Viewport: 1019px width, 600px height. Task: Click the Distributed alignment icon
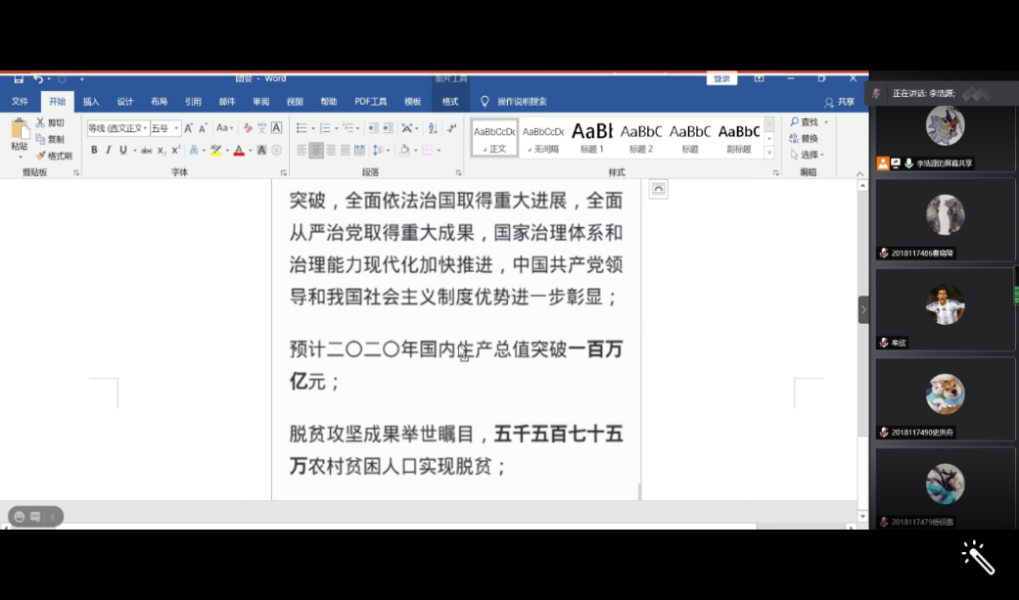tap(359, 150)
